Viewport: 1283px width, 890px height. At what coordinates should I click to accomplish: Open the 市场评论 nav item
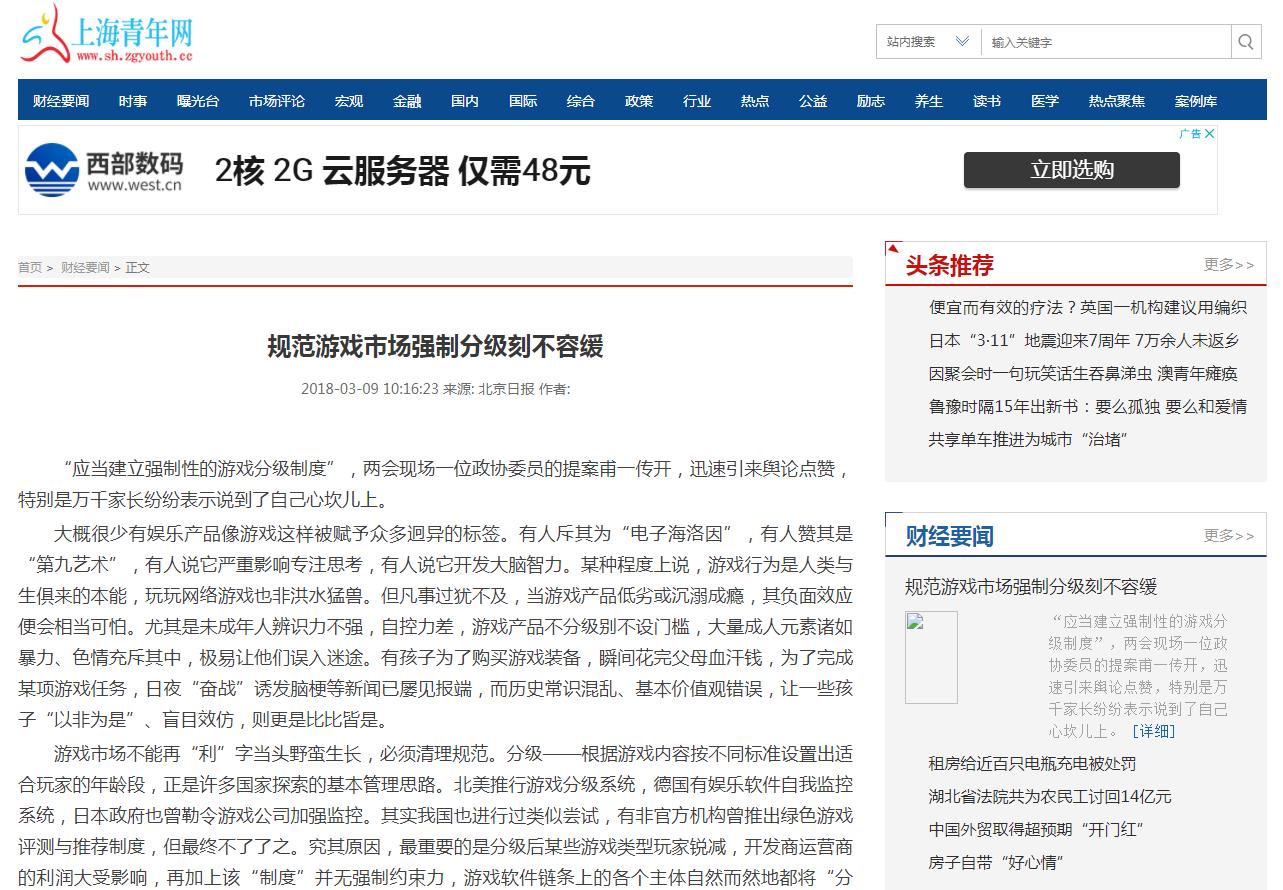click(x=277, y=101)
